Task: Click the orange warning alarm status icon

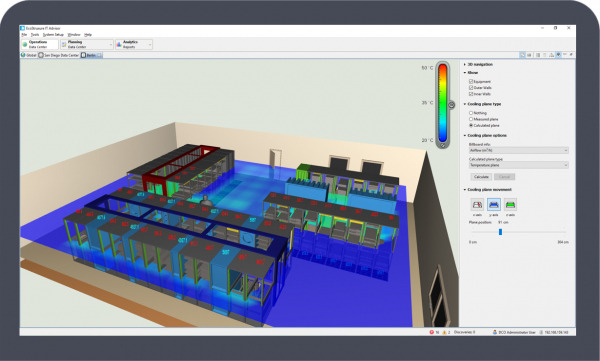Action: (444, 332)
